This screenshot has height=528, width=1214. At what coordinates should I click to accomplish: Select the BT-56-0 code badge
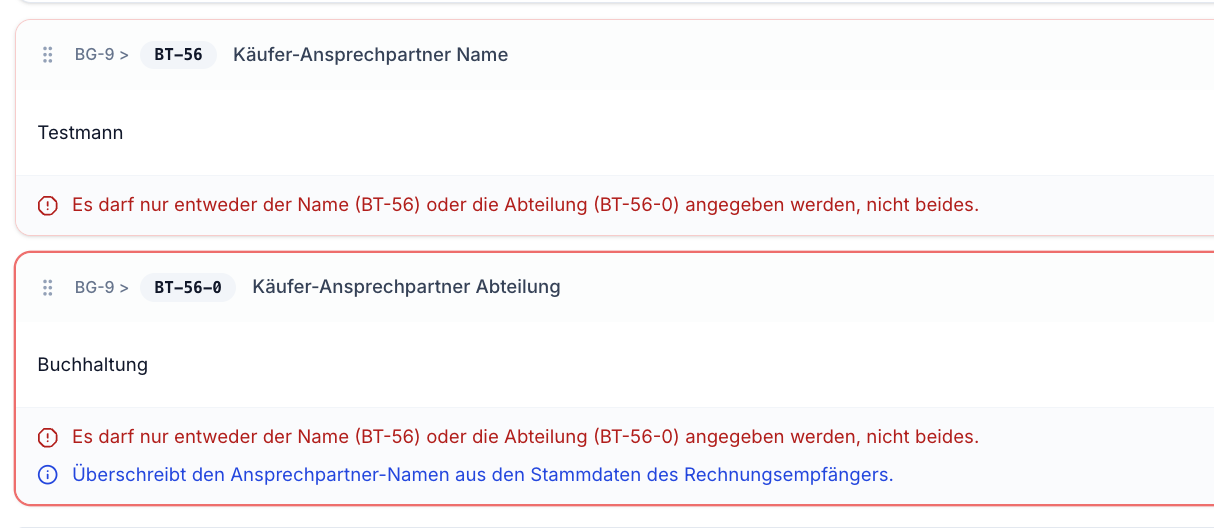[x=188, y=287]
